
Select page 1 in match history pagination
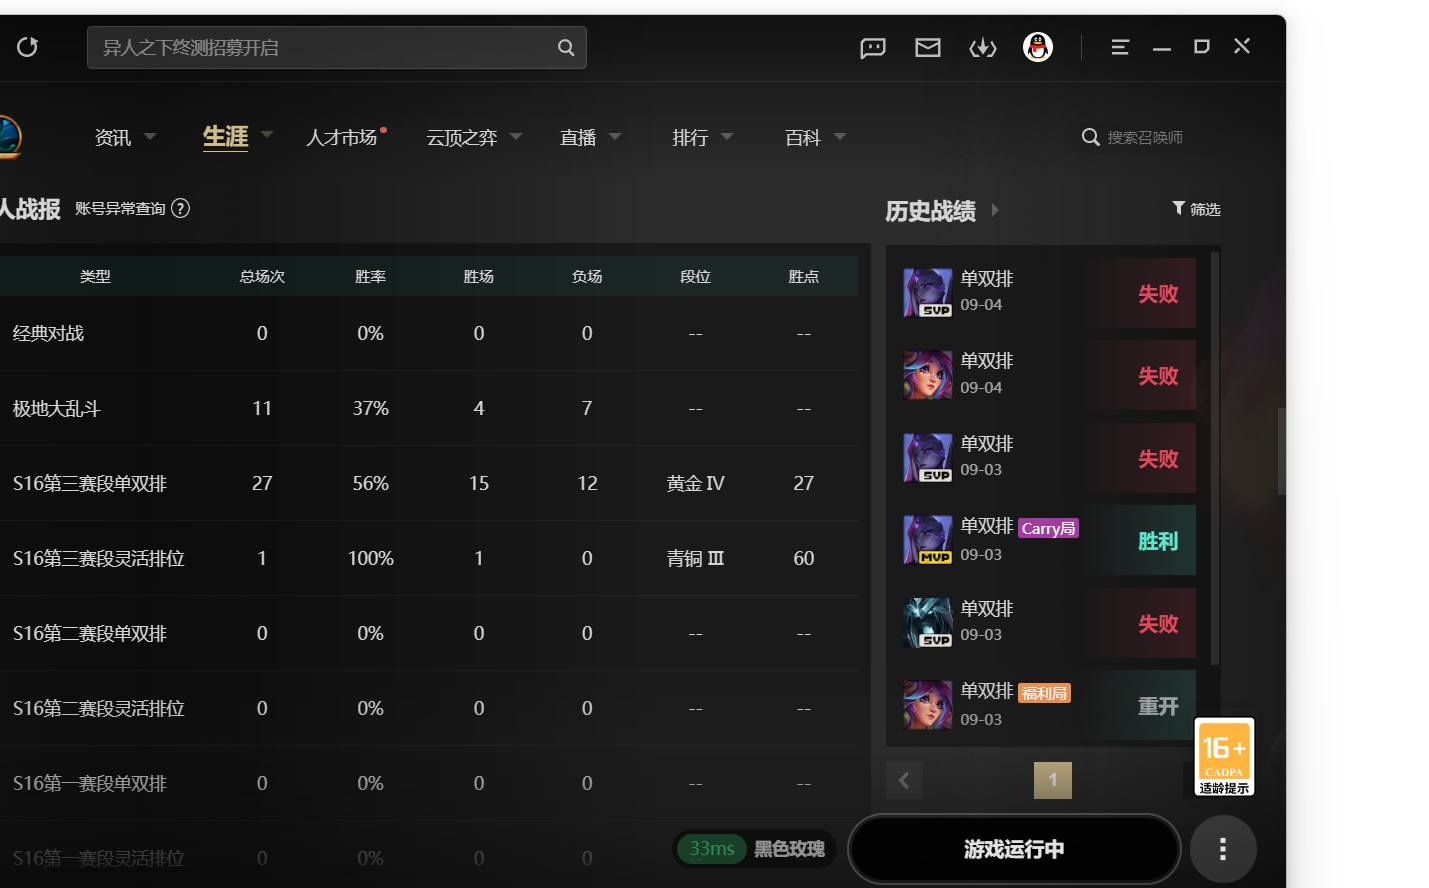pos(1053,780)
